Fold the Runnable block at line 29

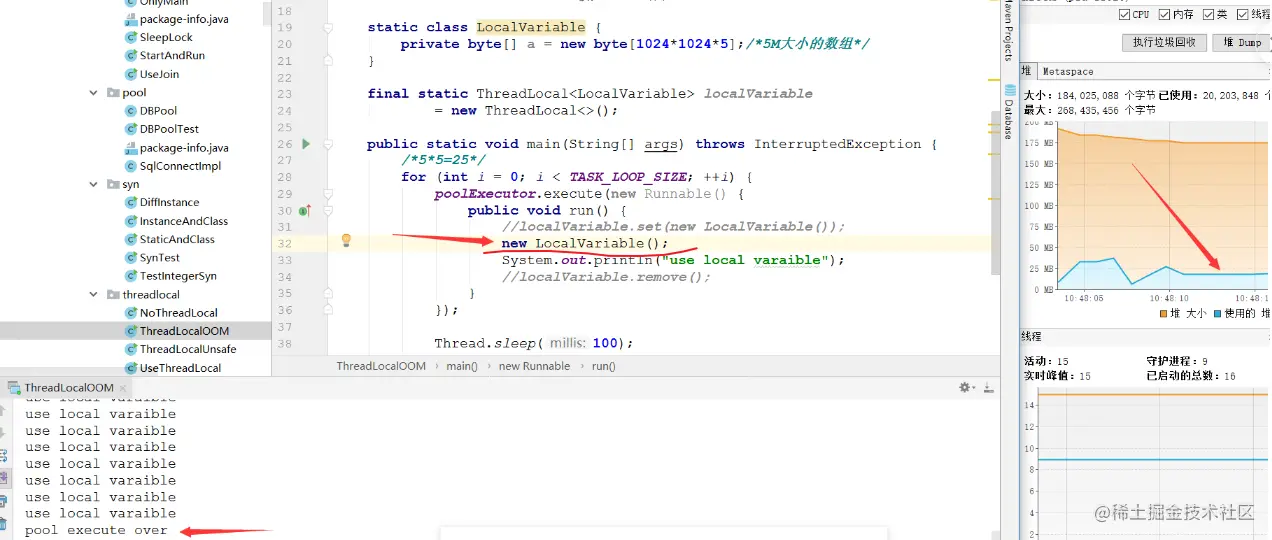(328, 194)
